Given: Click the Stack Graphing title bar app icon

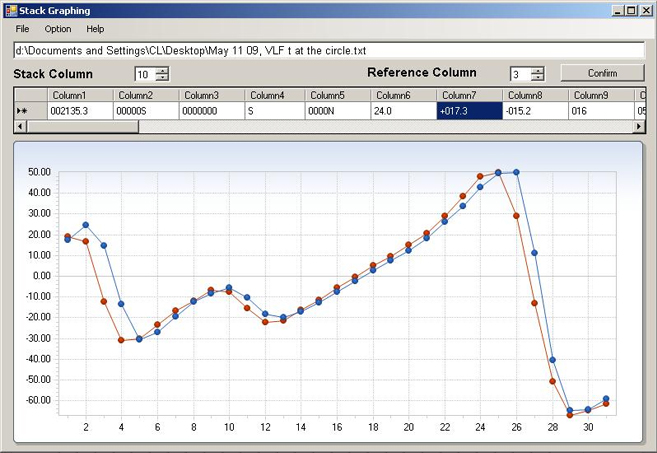Looking at the screenshot, I should tap(10, 10).
